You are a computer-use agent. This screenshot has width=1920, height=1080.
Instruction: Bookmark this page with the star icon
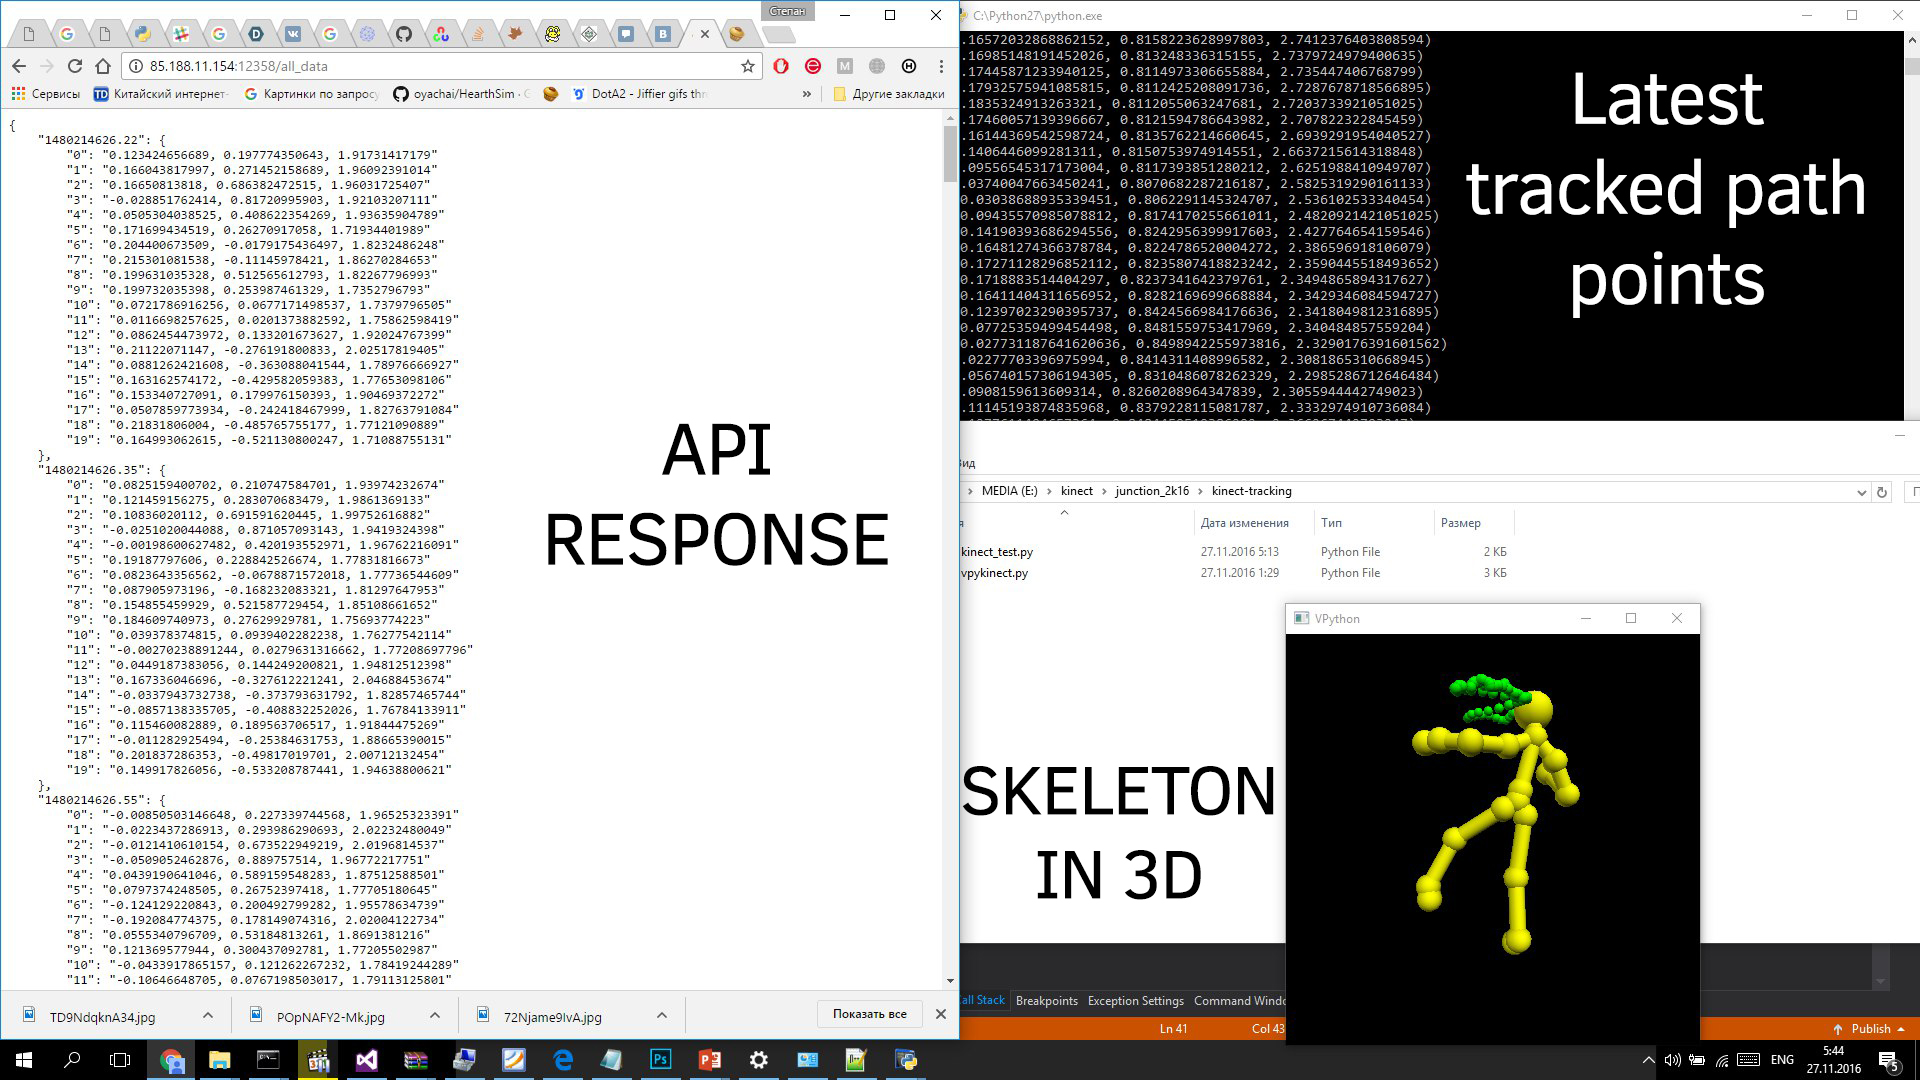click(x=747, y=66)
